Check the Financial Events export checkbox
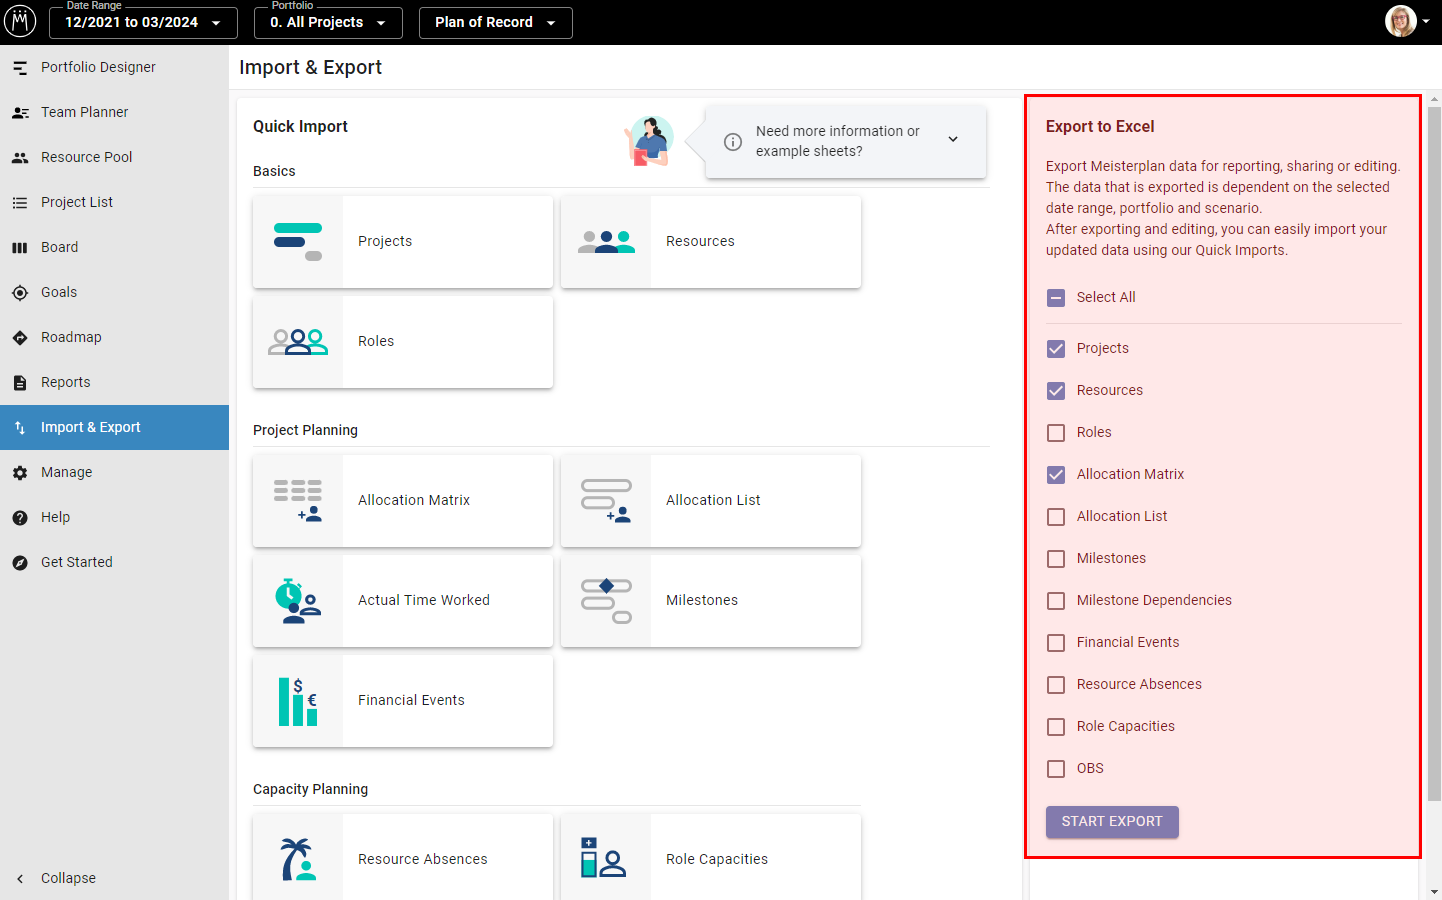The width and height of the screenshot is (1442, 900). point(1056,643)
